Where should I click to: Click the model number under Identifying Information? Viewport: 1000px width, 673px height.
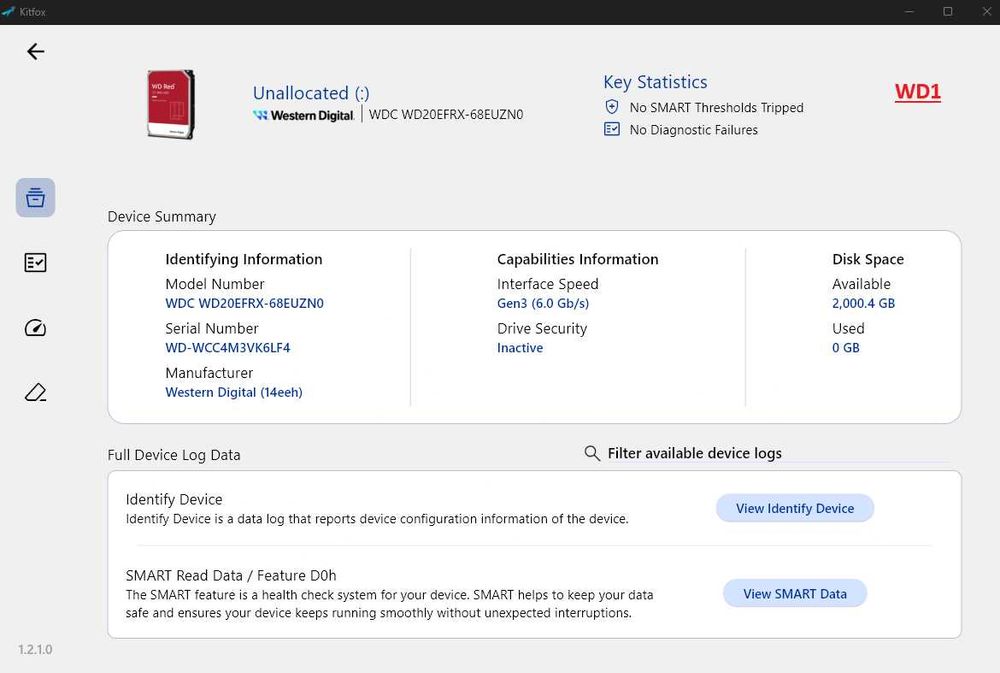(x=244, y=303)
